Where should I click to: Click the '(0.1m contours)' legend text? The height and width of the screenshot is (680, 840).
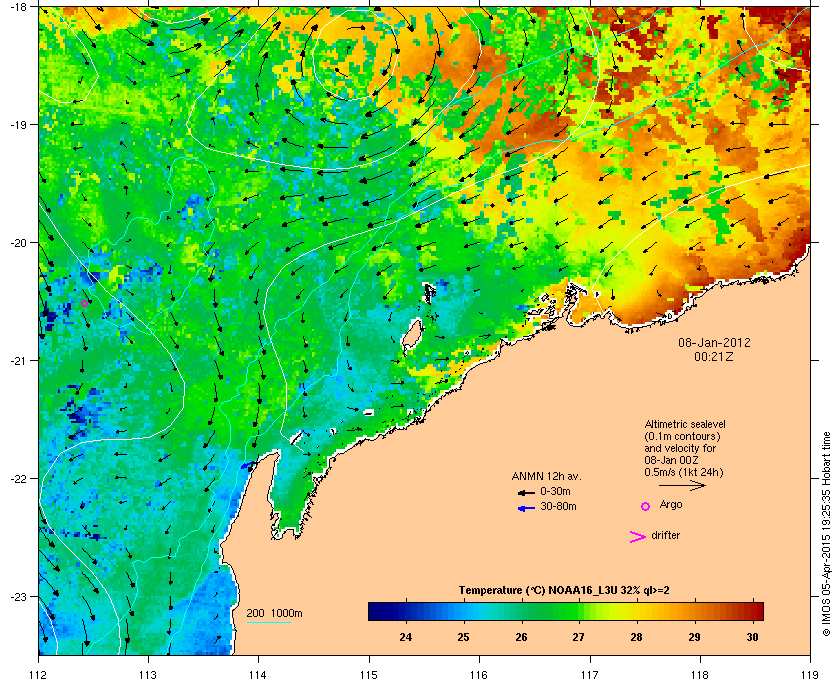[x=682, y=436]
